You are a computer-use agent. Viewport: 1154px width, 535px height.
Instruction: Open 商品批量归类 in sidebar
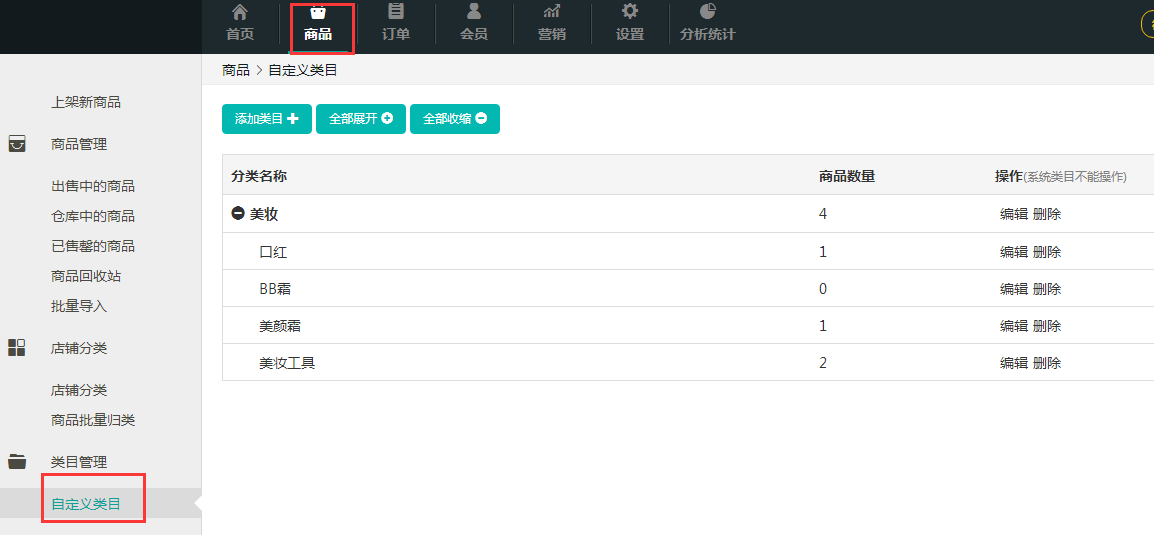(x=93, y=420)
